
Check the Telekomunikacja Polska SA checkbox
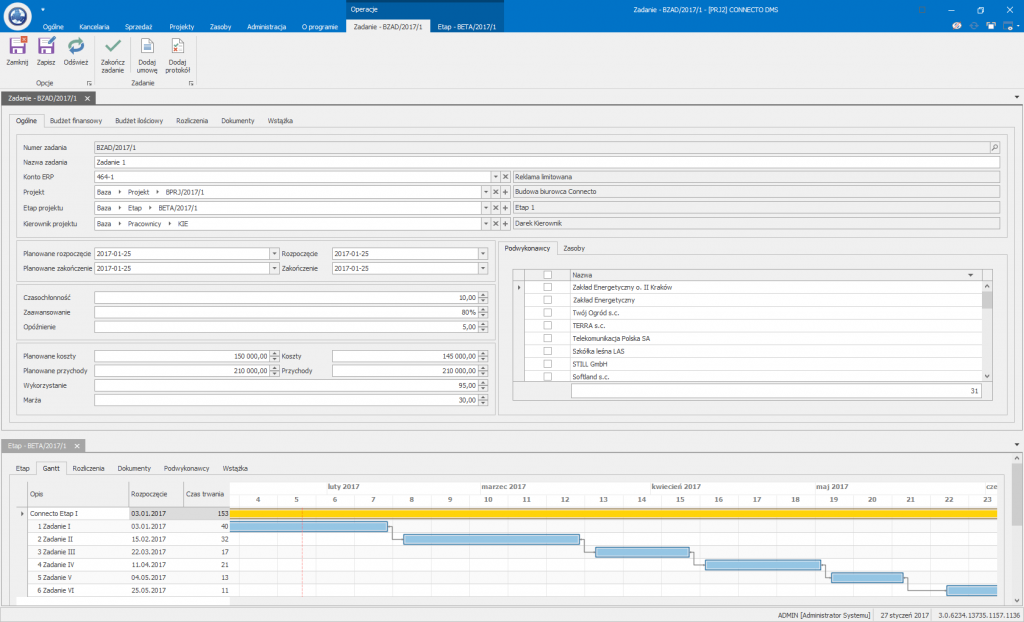pos(548,338)
